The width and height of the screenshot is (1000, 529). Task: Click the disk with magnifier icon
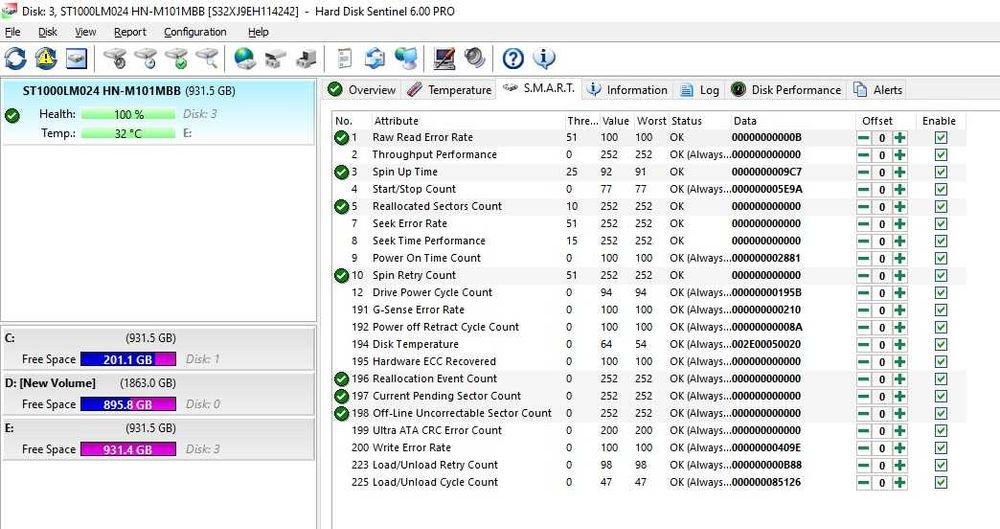(207, 59)
